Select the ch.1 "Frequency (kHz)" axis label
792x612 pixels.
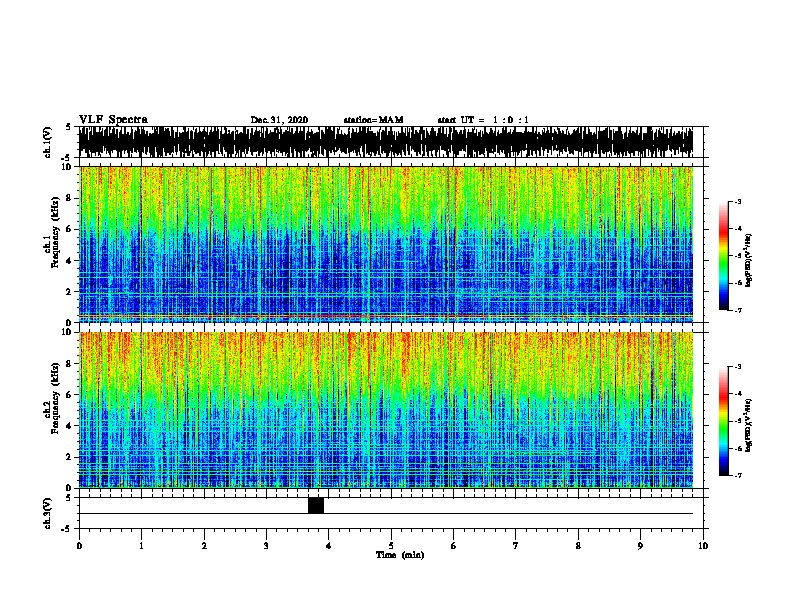click(55, 233)
